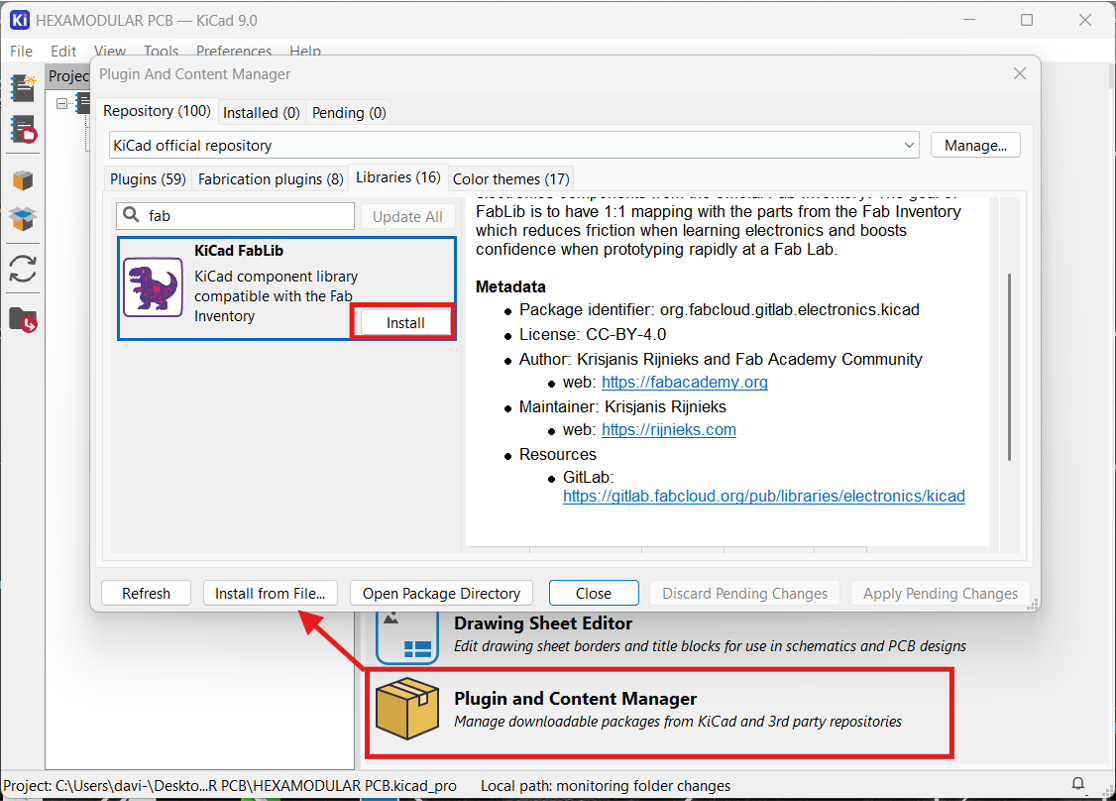Click the orange 3D box sidebar icon
1116x801 pixels.
pyautogui.click(x=23, y=180)
